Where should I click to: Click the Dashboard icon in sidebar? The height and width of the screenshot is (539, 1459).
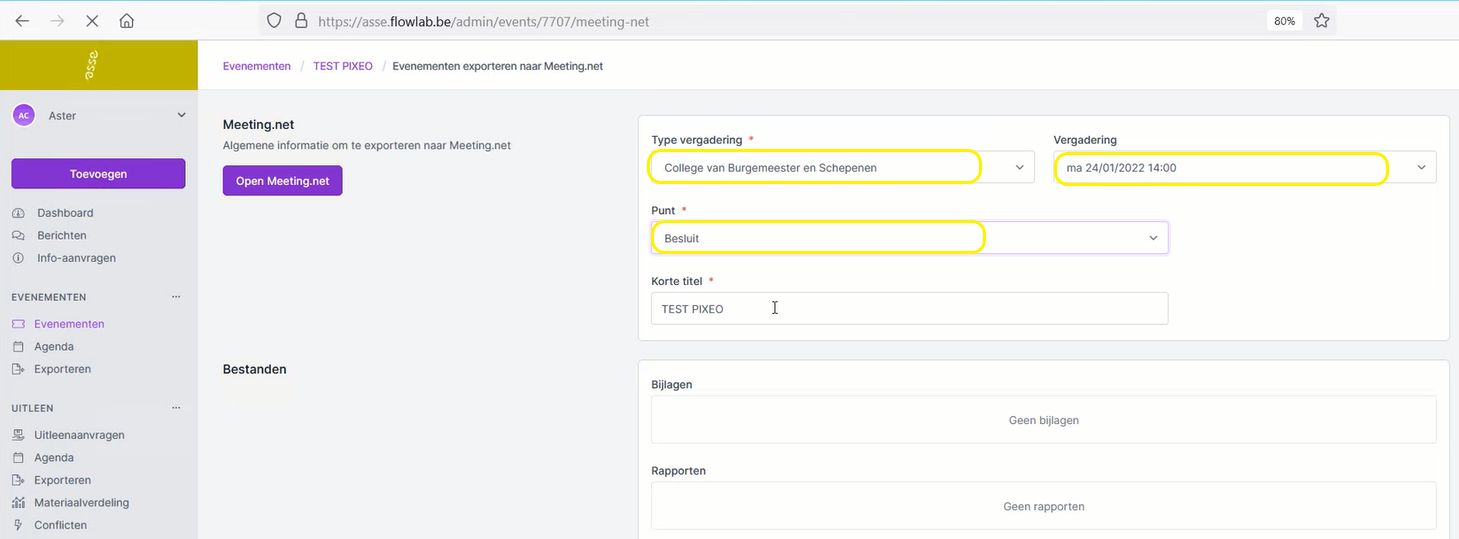click(18, 213)
